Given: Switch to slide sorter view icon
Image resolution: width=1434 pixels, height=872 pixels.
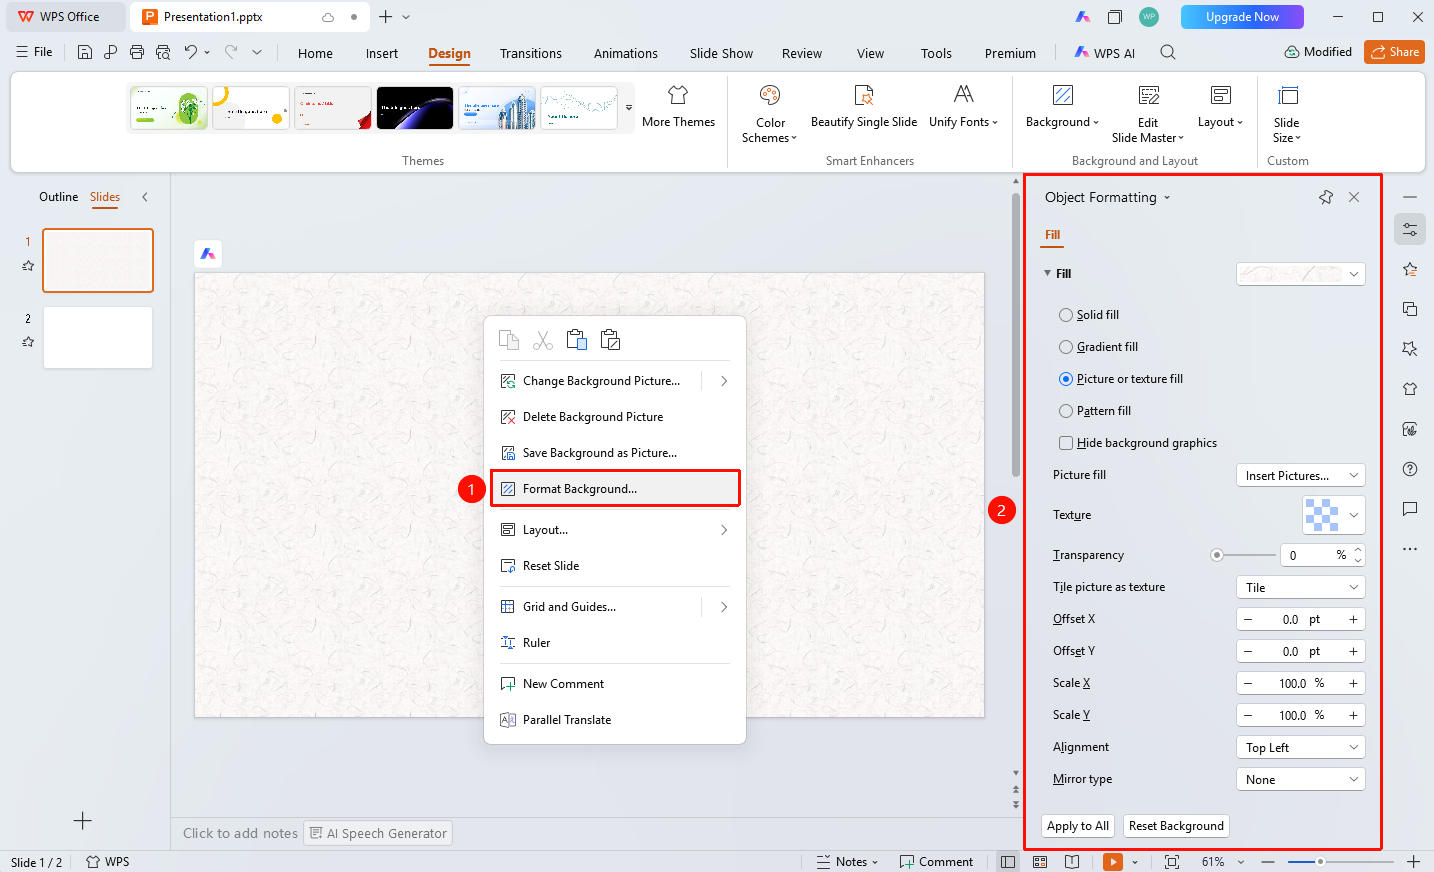Looking at the screenshot, I should click(1040, 861).
